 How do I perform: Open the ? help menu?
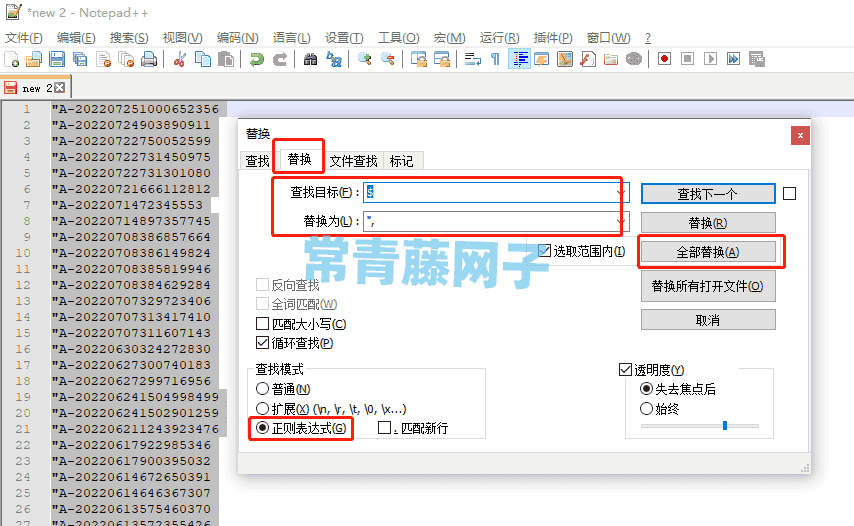648,38
